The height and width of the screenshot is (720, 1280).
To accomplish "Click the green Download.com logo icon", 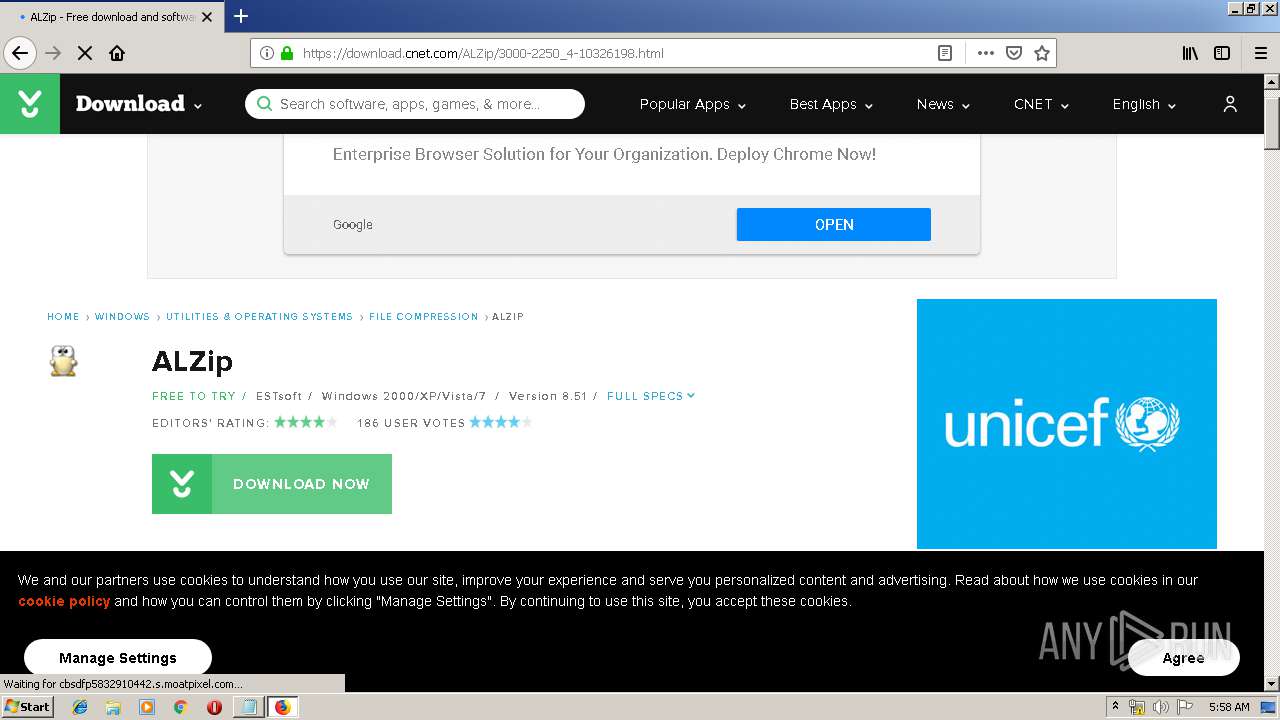I will [x=30, y=104].
